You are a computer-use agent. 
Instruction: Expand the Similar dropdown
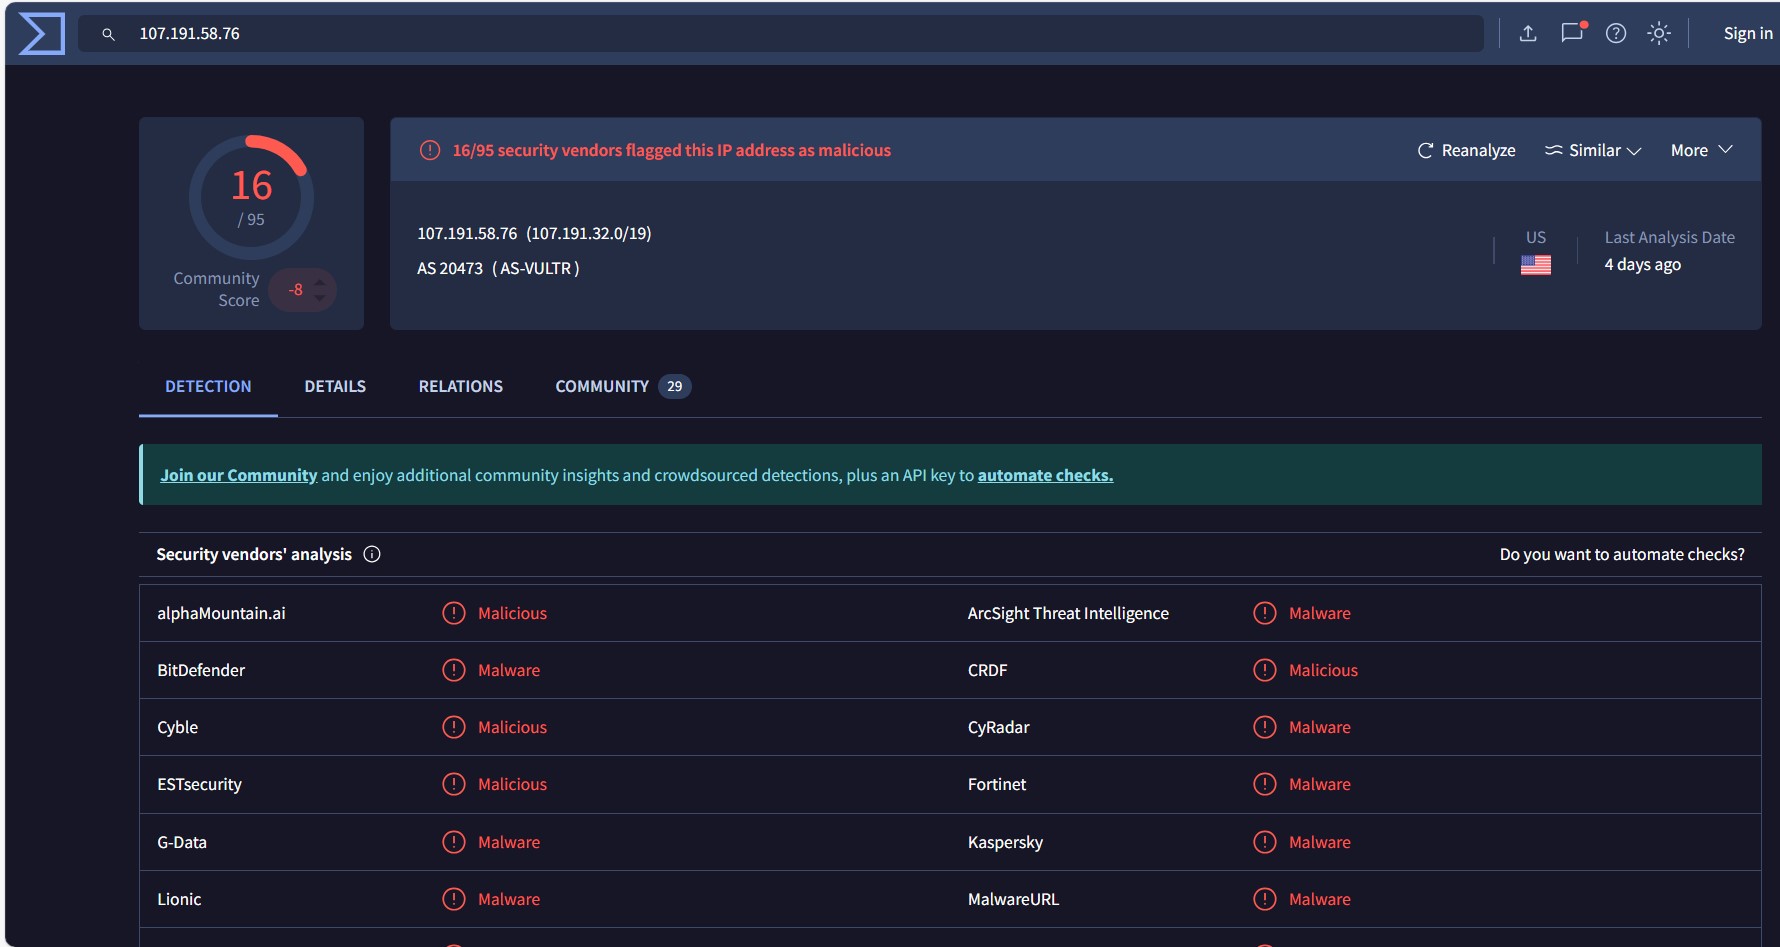click(1593, 150)
